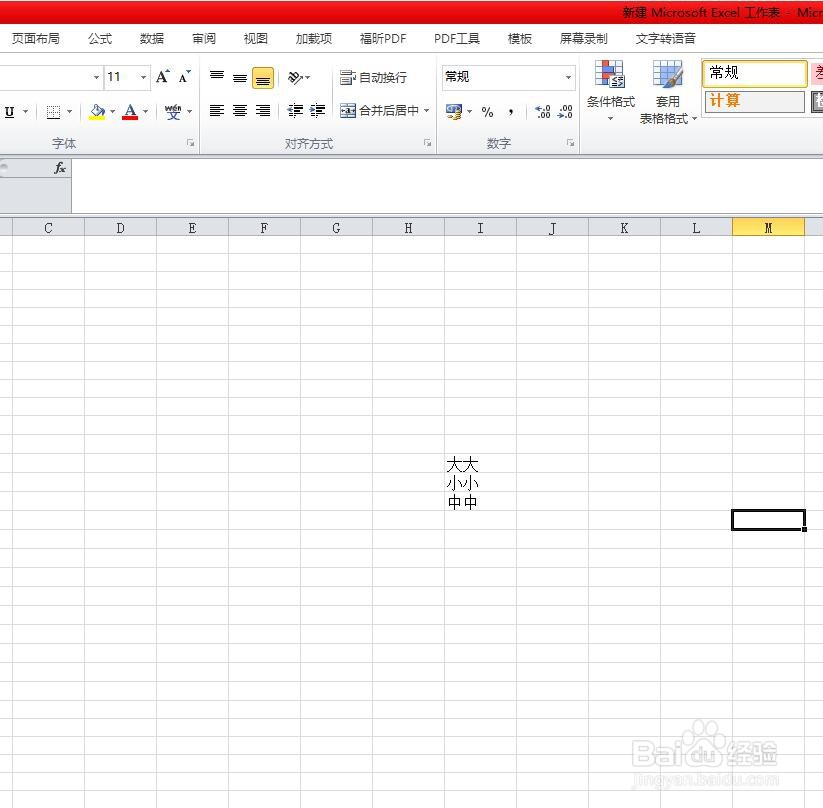Toggle bottom vertical alignment button
Image resolution: width=823 pixels, height=808 pixels.
click(262, 78)
